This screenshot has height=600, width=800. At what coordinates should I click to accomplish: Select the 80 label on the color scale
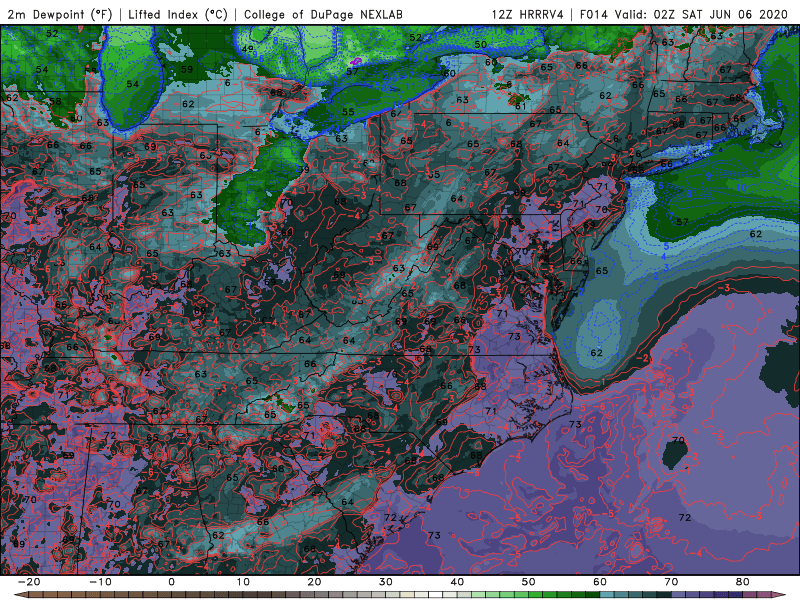(x=743, y=582)
